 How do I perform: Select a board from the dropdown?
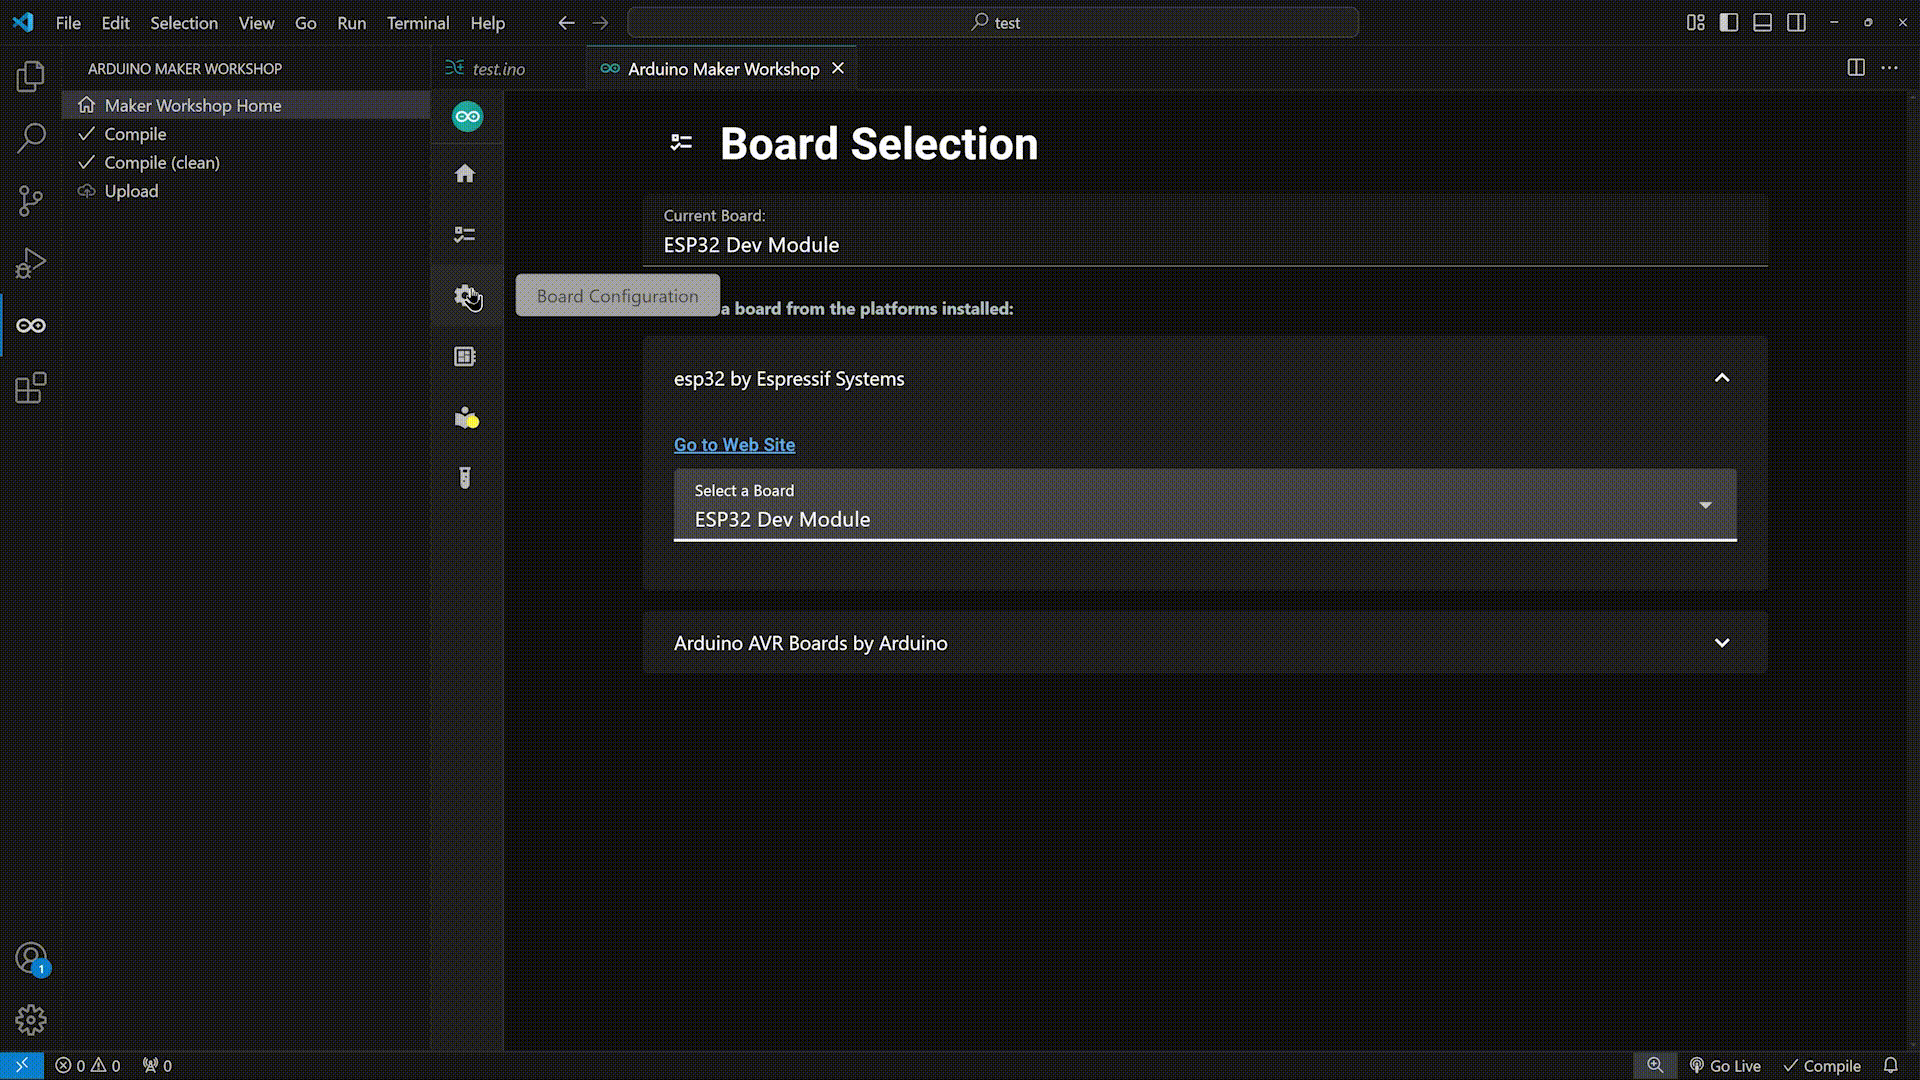tap(1203, 505)
